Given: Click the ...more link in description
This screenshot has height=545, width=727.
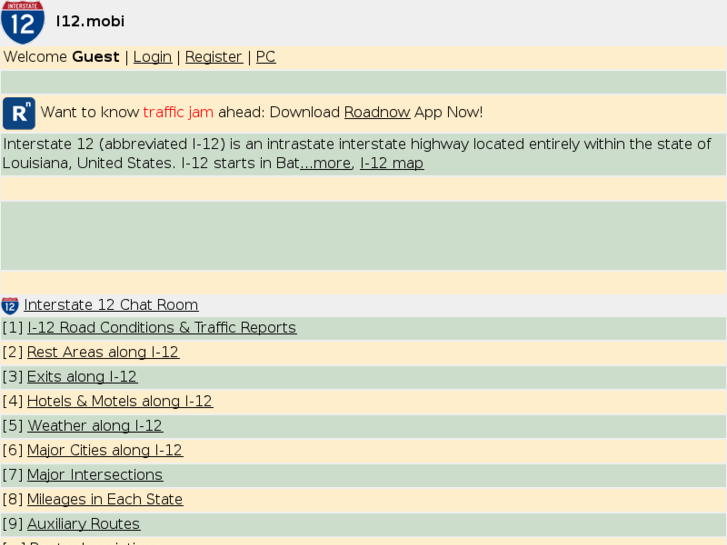Looking at the screenshot, I should coord(326,163).
